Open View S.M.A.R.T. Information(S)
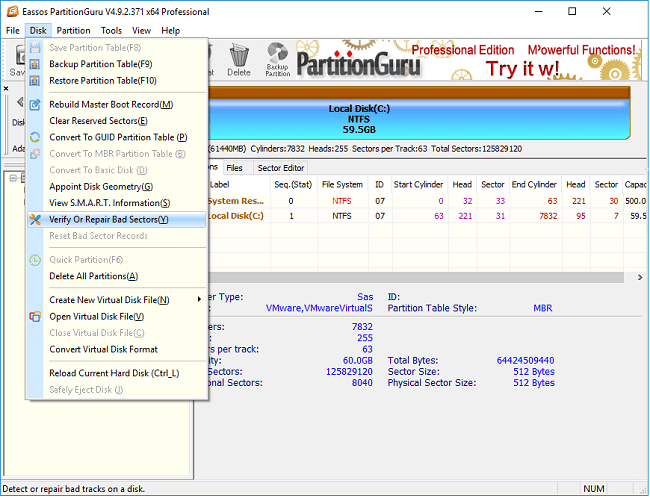 pos(117,203)
